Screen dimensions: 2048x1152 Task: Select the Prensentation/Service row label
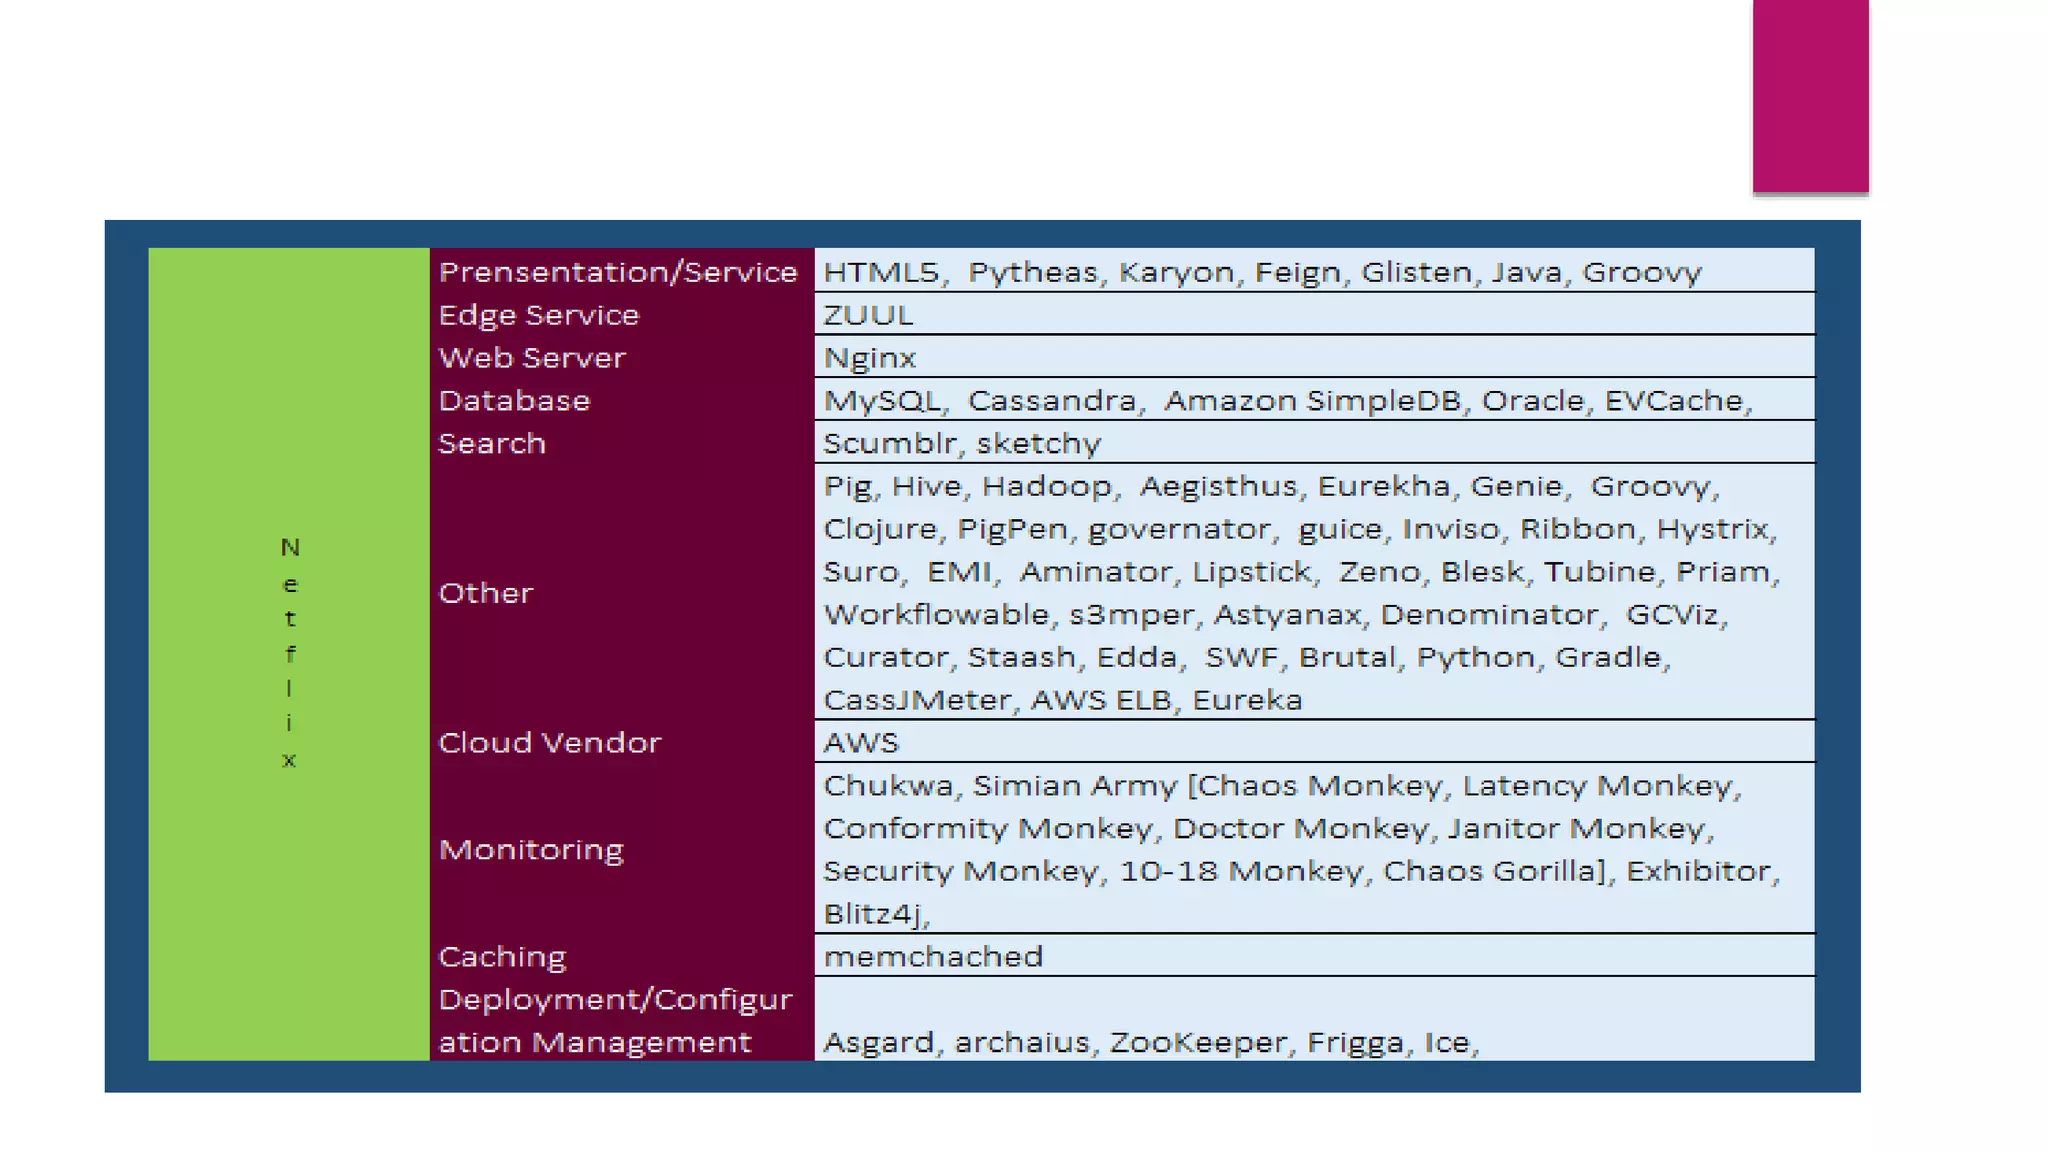pyautogui.click(x=617, y=272)
